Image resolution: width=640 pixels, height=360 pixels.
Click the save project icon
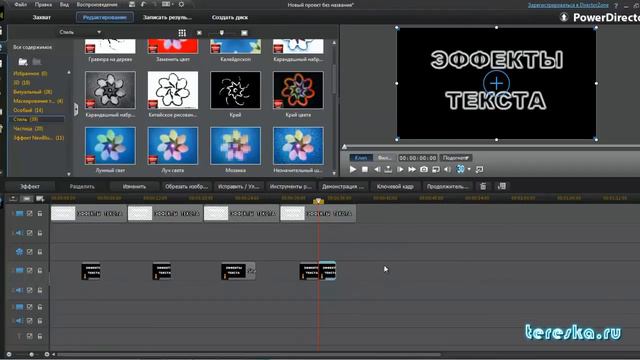pos(131,4)
